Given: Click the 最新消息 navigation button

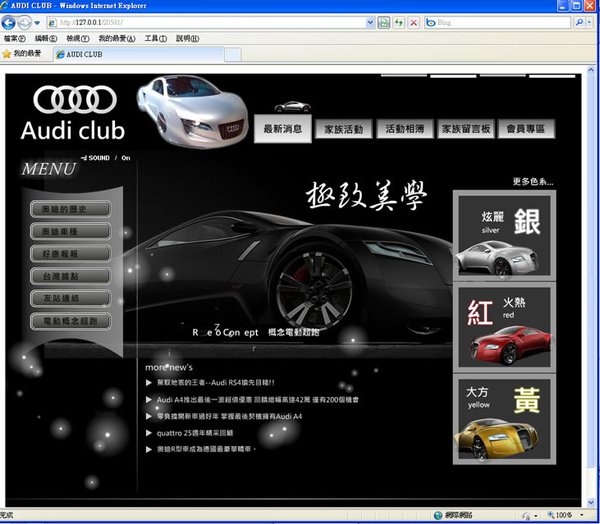Looking at the screenshot, I should click(283, 129).
